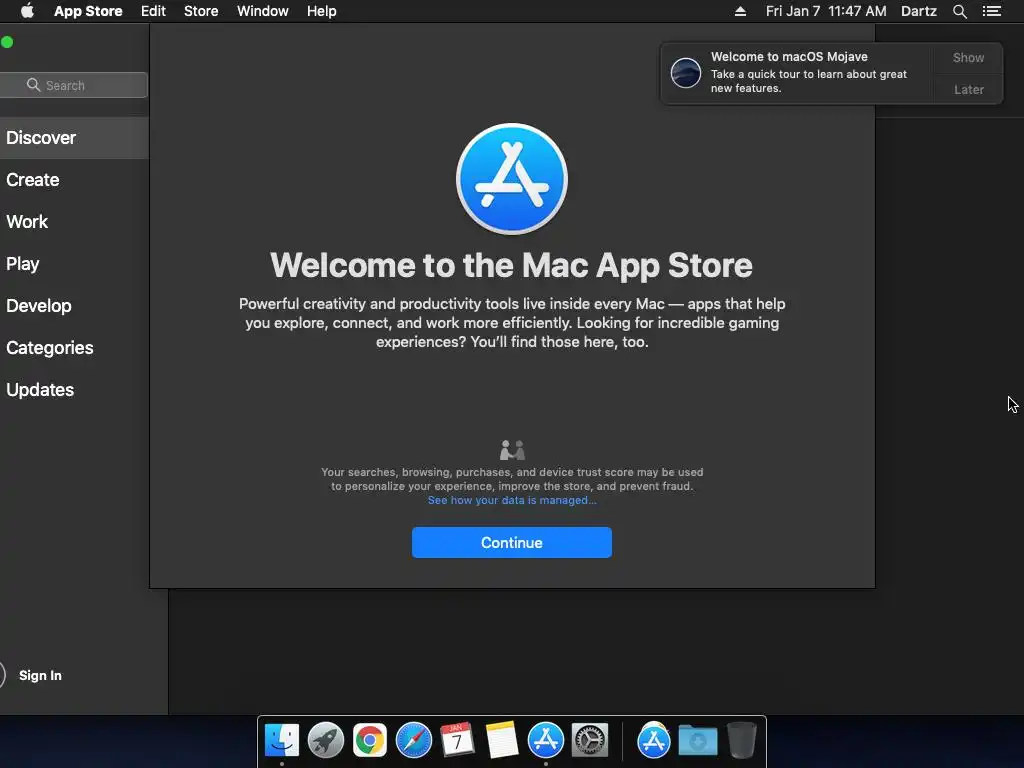Viewport: 1024px width, 768px height.
Task: Click the Apple menu logo
Action: [x=27, y=11]
